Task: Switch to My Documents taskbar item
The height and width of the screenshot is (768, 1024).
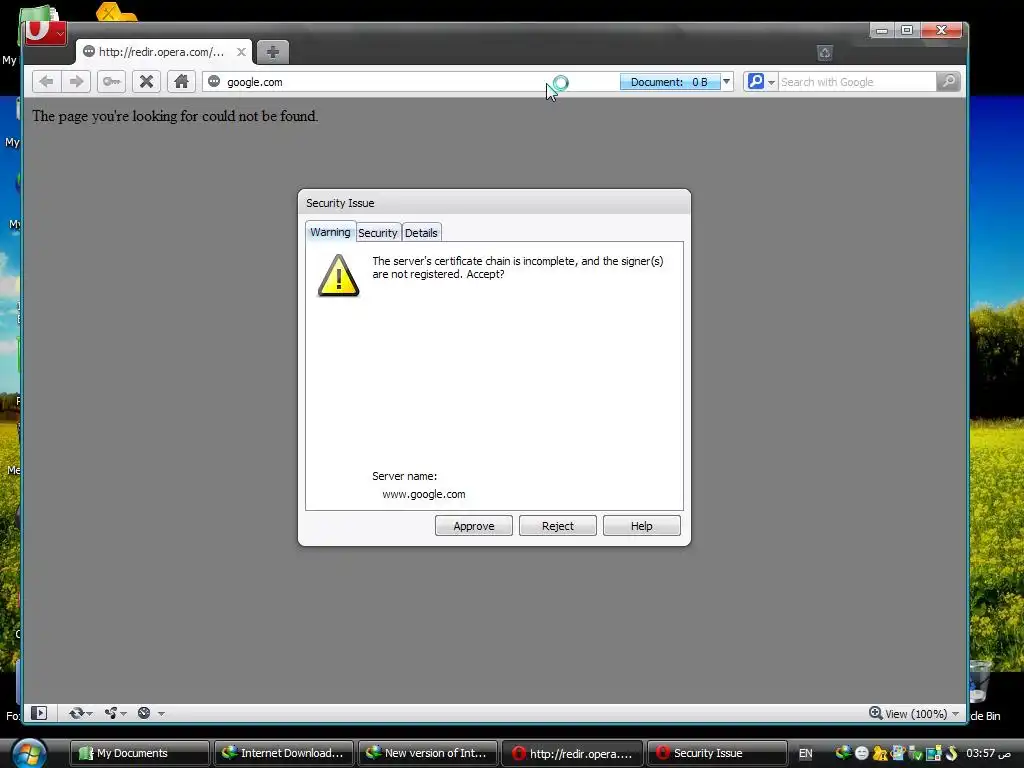Action: point(140,753)
